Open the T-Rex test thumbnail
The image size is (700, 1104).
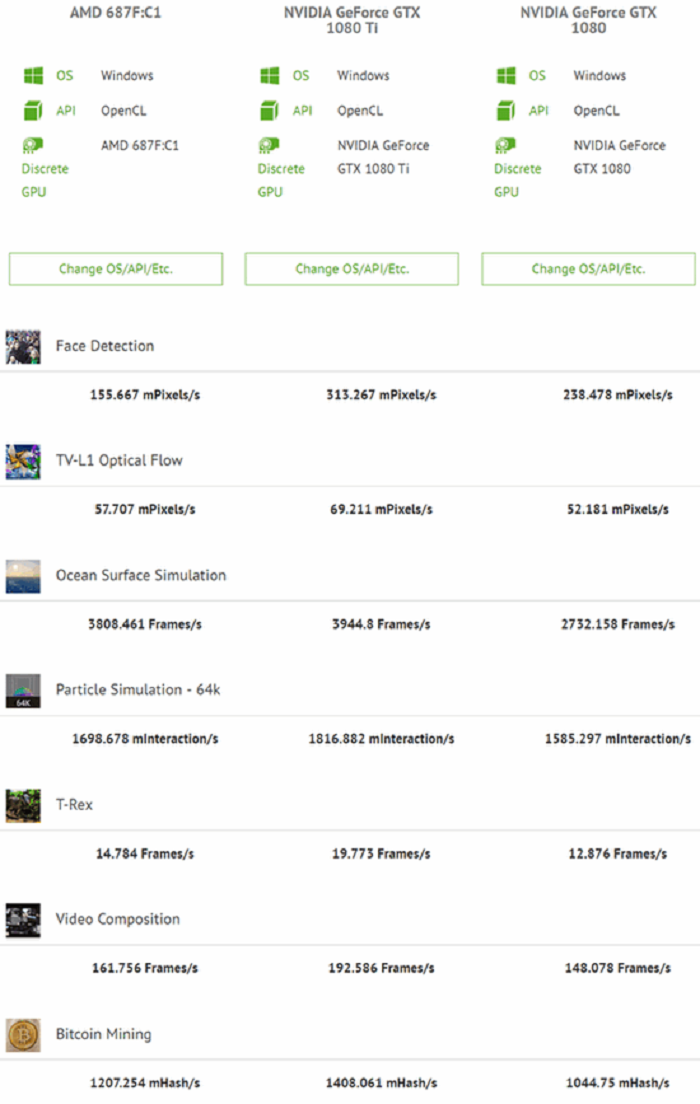[x=23, y=805]
